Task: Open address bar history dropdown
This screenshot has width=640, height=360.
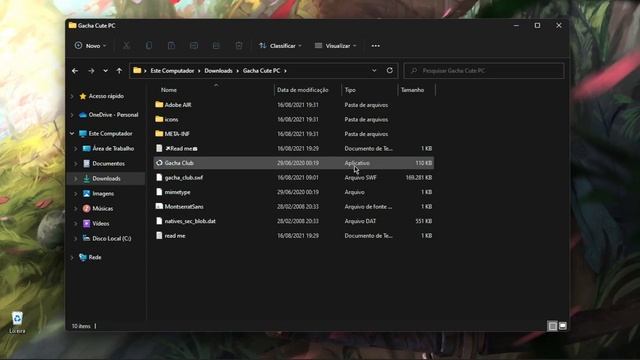Action: [x=374, y=70]
